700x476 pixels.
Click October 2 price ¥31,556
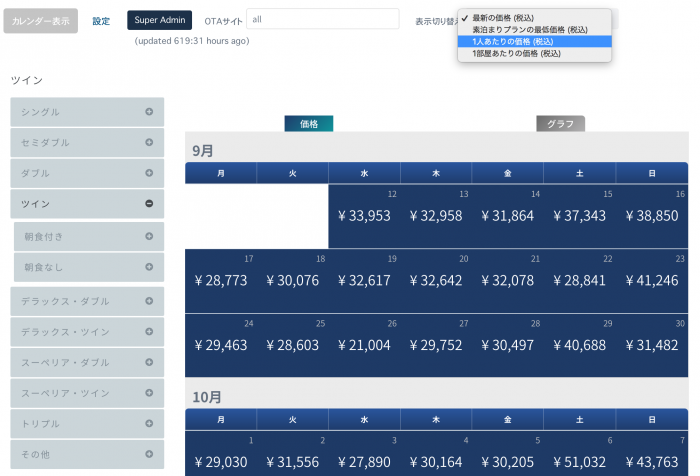tap(293, 462)
